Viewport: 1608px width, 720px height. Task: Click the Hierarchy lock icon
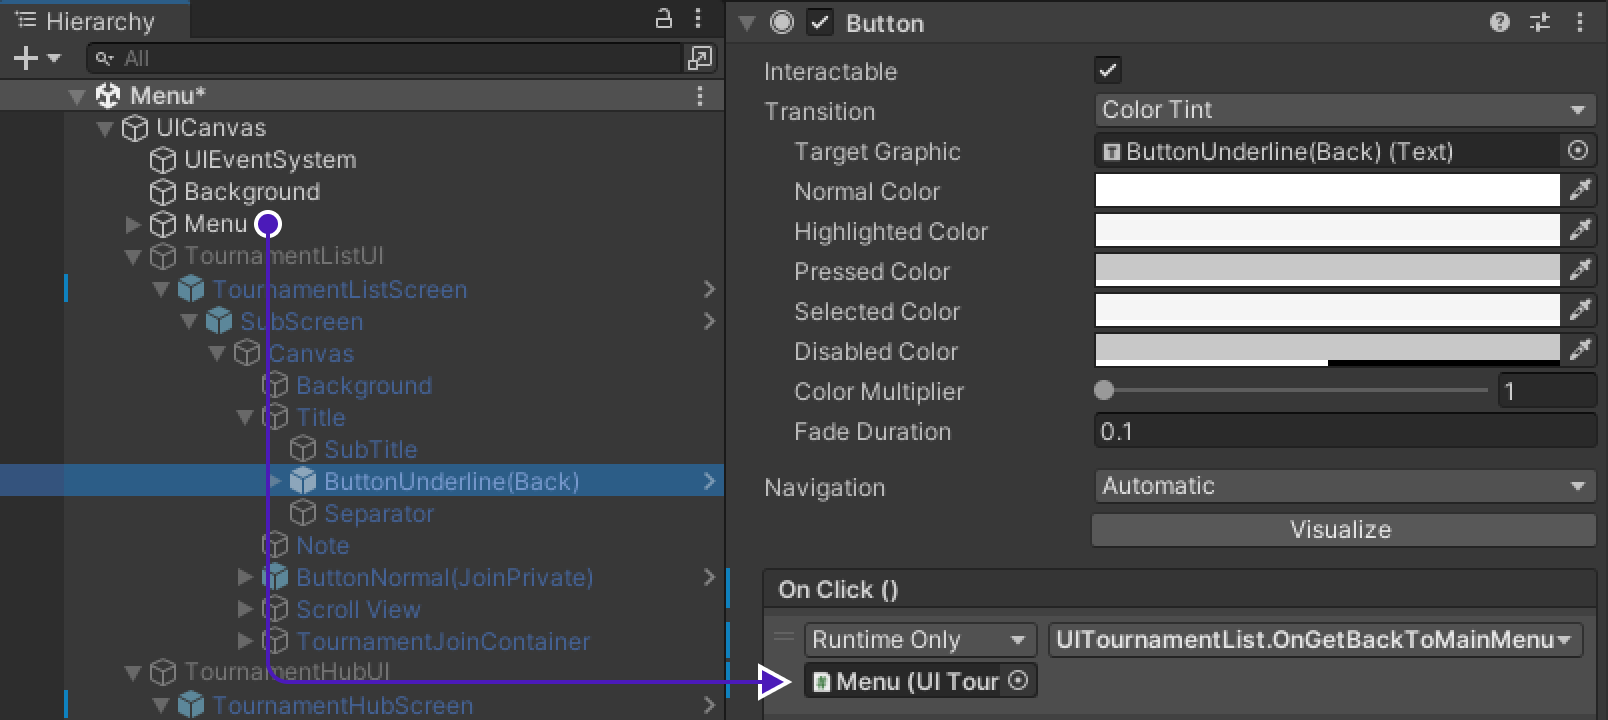pos(663,18)
